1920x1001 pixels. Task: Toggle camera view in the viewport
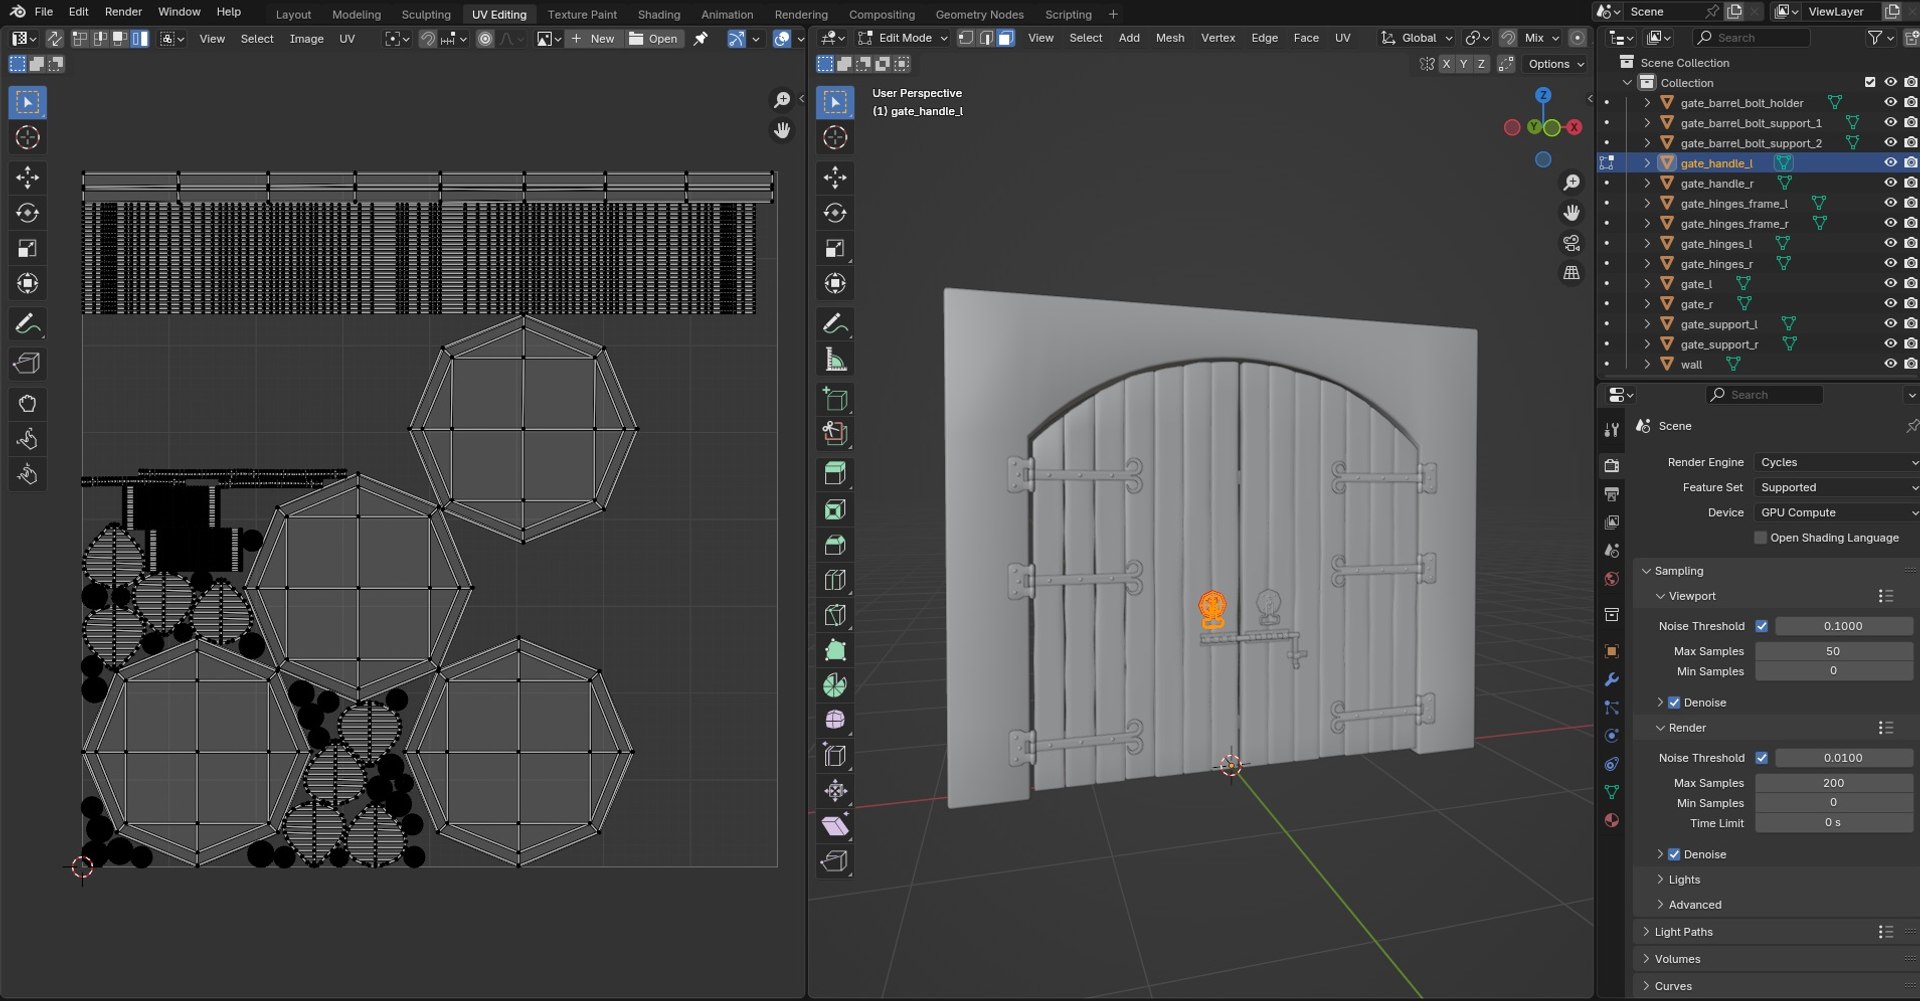click(x=1572, y=243)
